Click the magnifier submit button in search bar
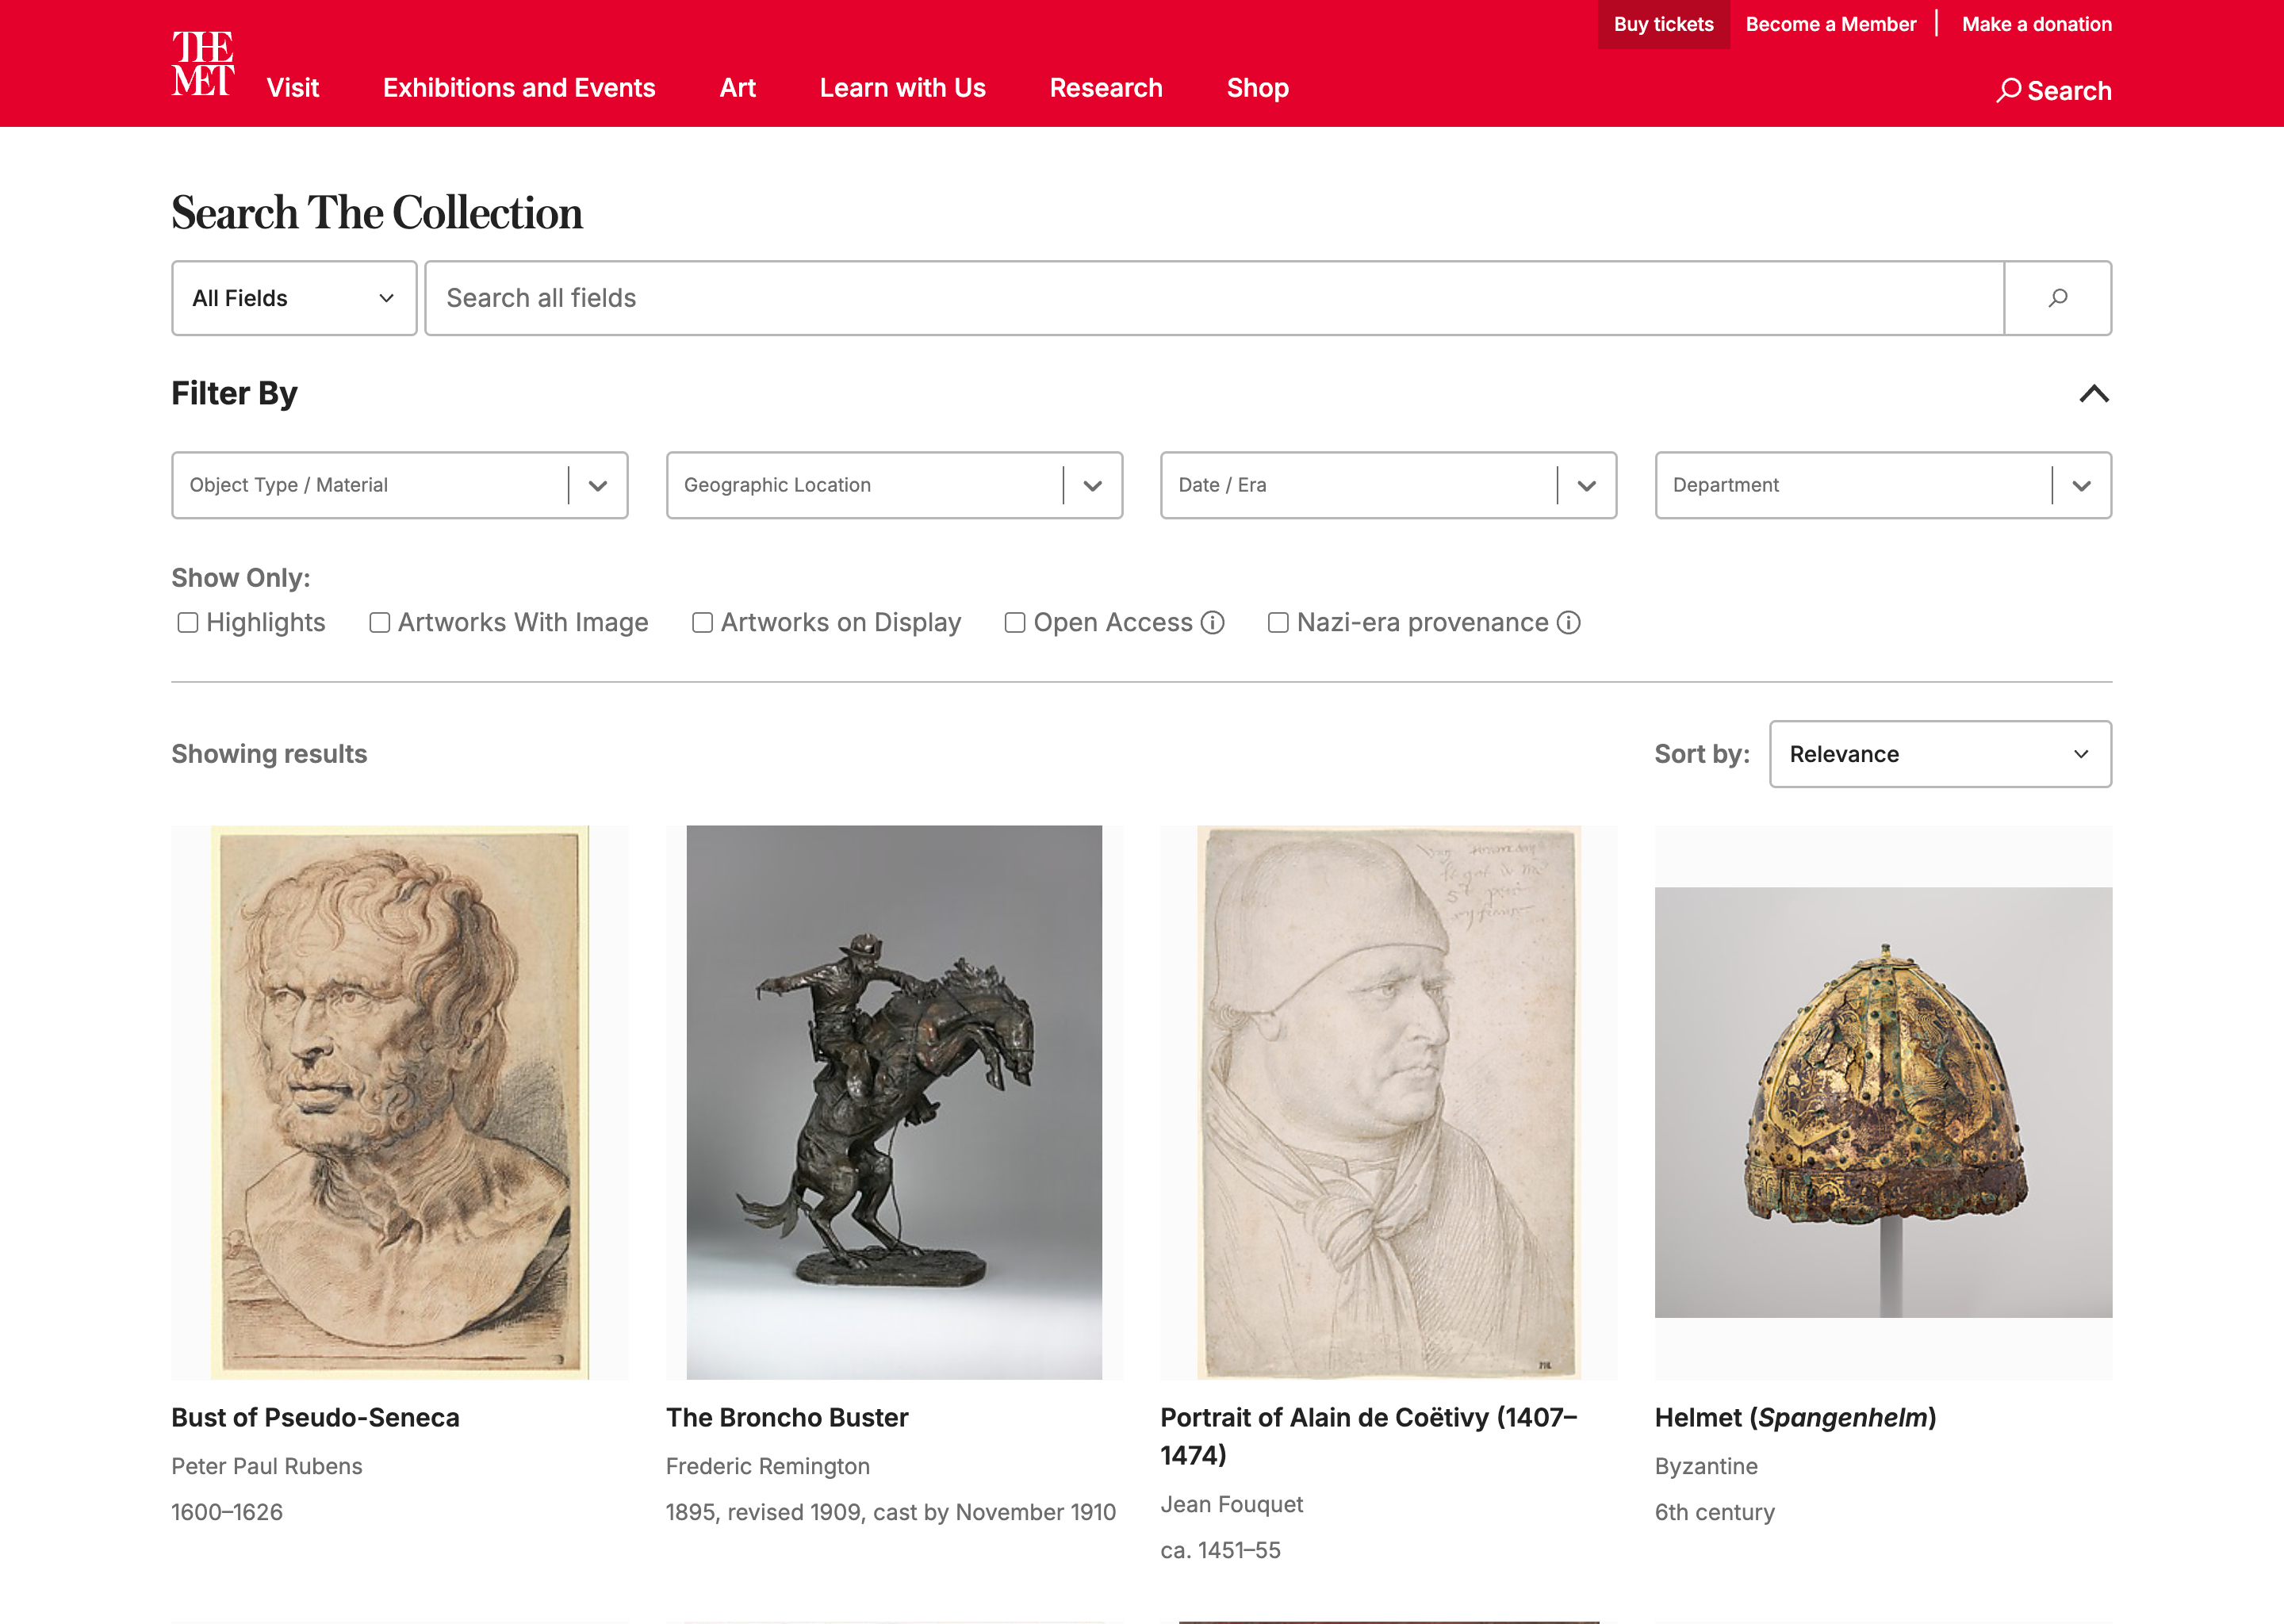This screenshot has width=2284, height=1624. pyautogui.click(x=2058, y=298)
